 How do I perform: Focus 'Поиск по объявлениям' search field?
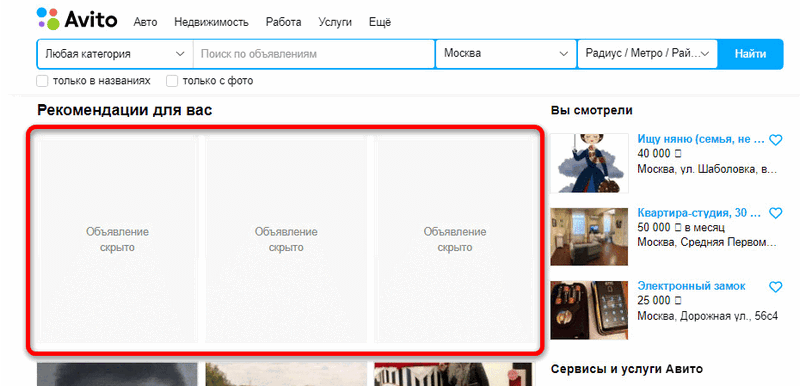(314, 54)
